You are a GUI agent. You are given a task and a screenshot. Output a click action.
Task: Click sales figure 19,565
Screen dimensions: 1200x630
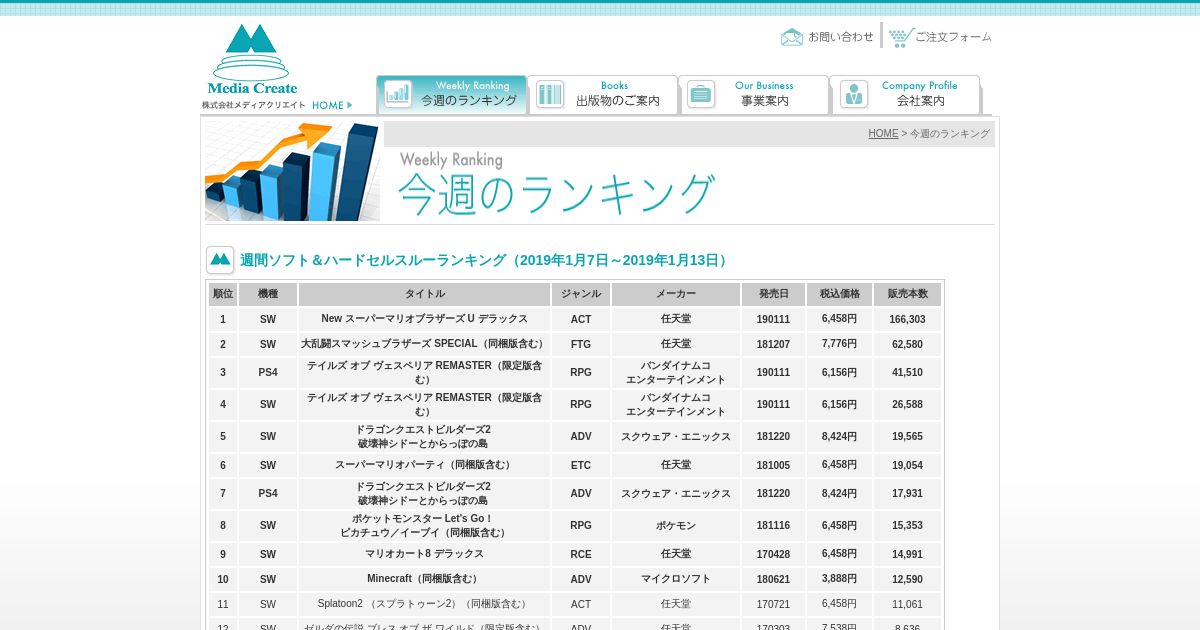[908, 437]
